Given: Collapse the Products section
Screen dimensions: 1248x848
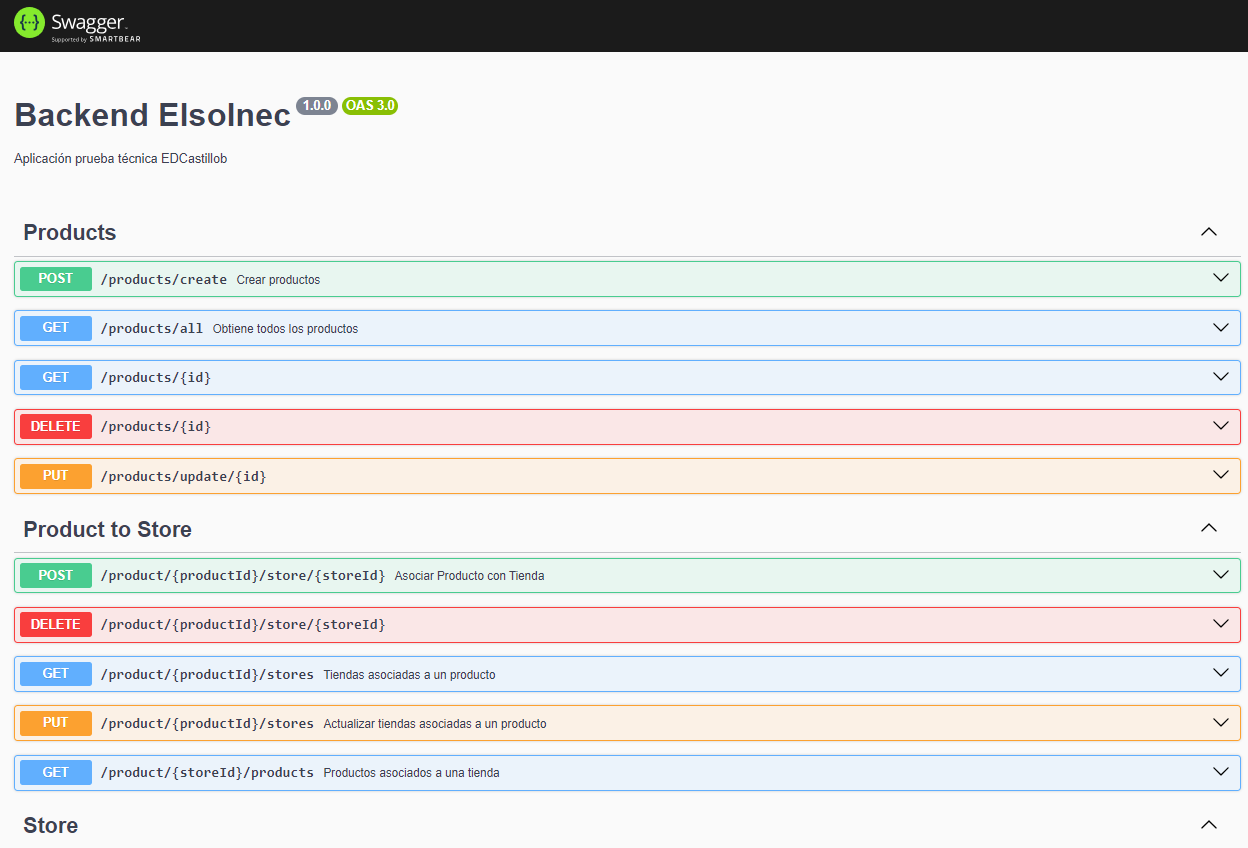Looking at the screenshot, I should [1208, 231].
